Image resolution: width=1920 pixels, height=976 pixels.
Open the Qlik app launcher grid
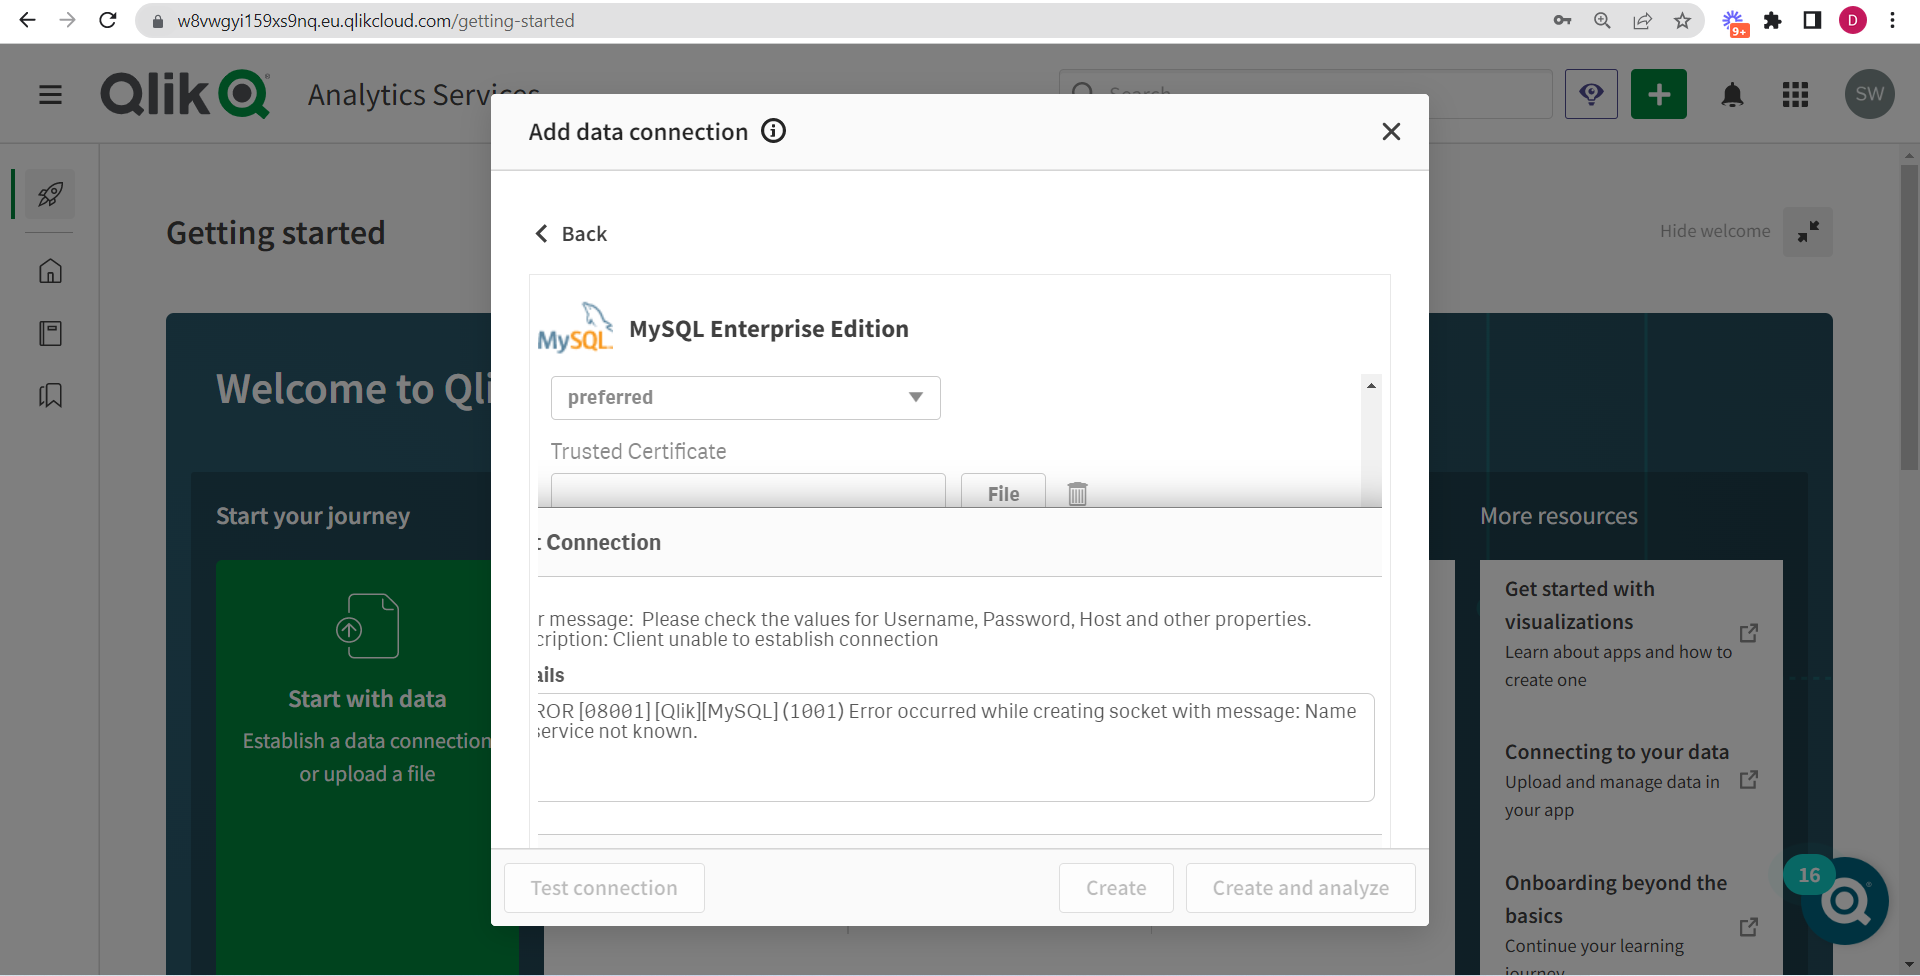coord(1795,94)
